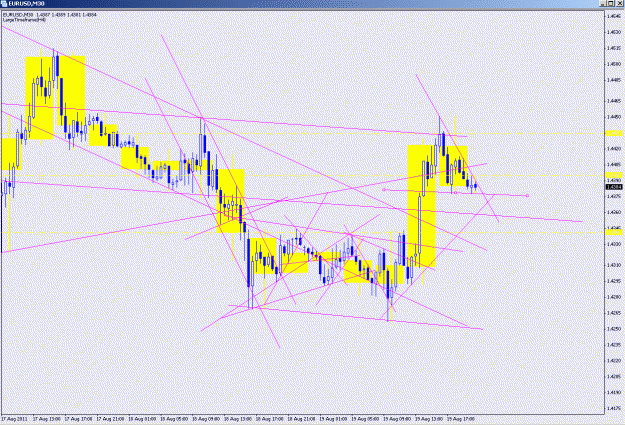Click the current price marker 1.4384 on price axis
This screenshot has width=625, height=425.
coord(614,187)
